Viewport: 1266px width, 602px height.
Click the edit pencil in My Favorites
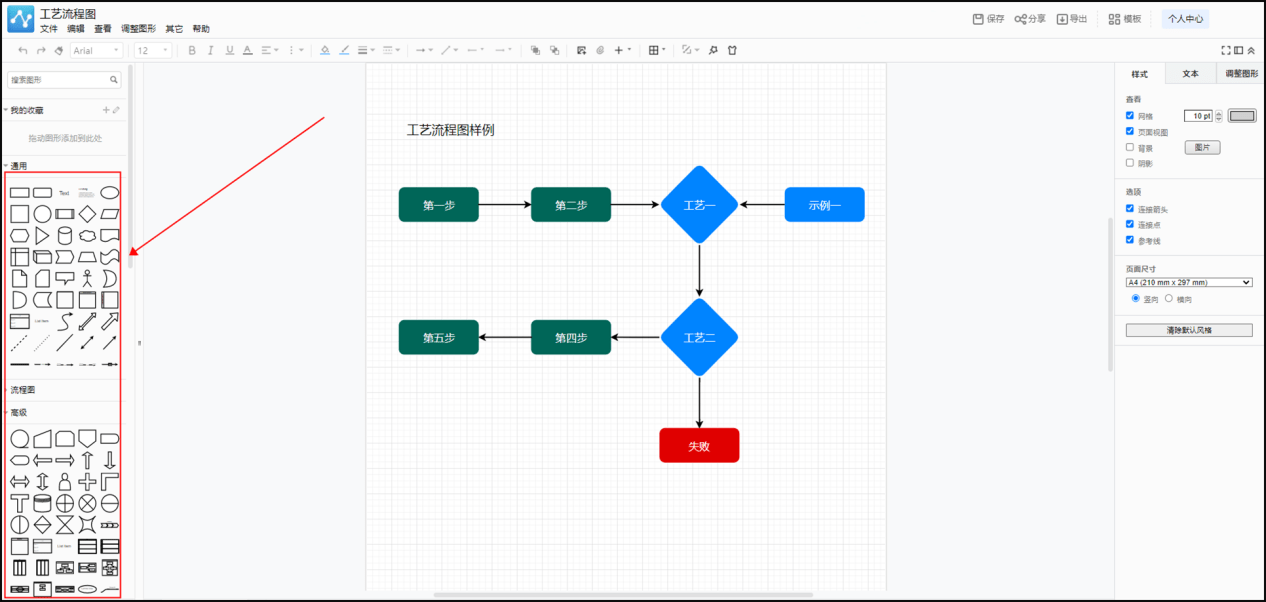116,110
